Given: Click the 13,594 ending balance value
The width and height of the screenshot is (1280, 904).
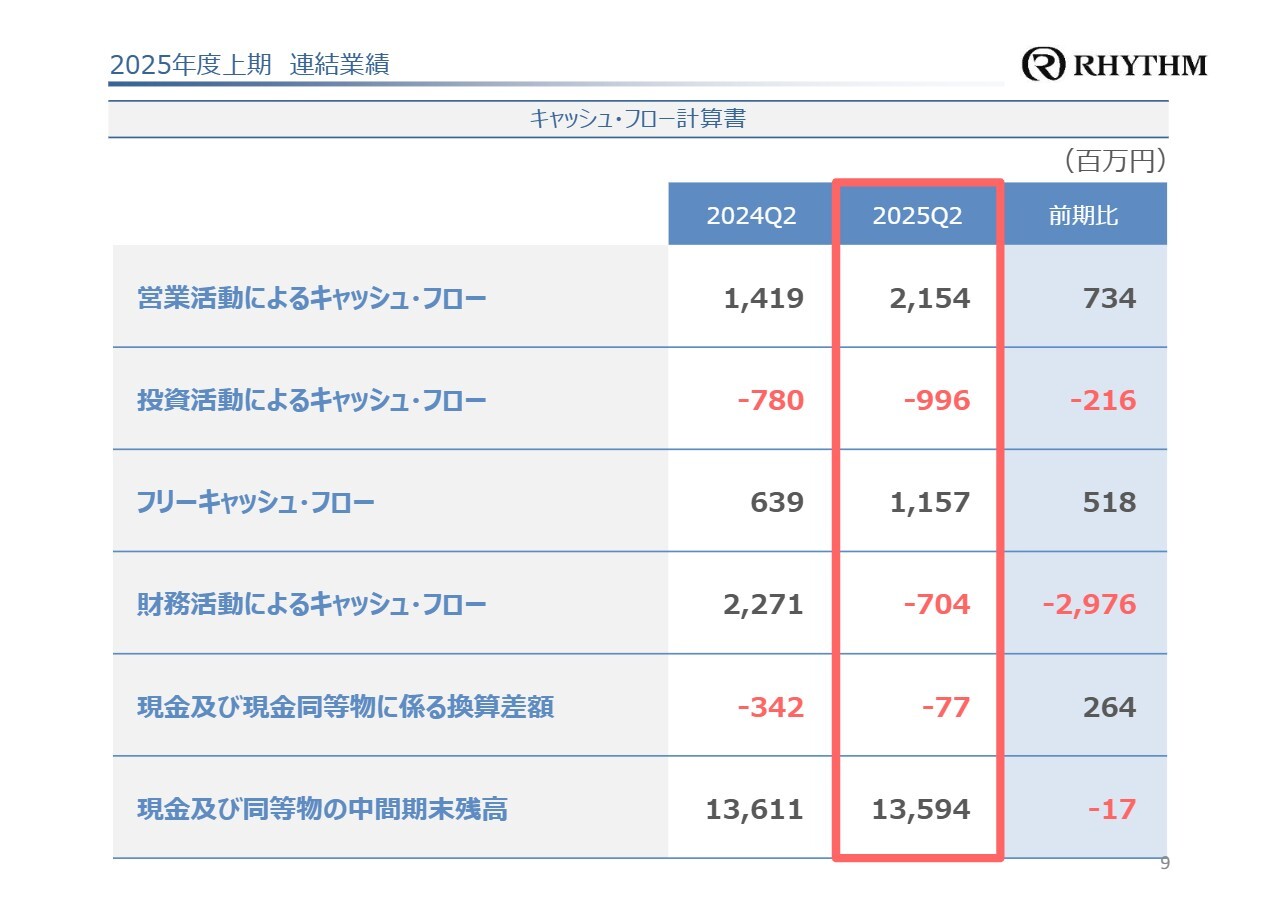Looking at the screenshot, I should (920, 809).
